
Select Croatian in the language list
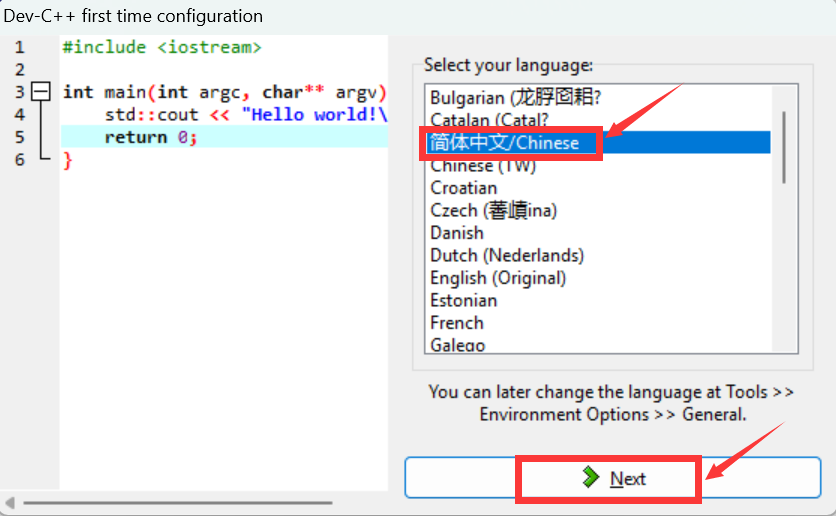pos(598,188)
